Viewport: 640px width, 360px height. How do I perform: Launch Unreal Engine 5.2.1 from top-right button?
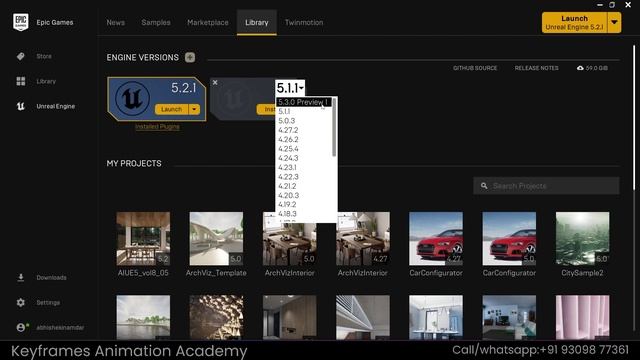574,22
